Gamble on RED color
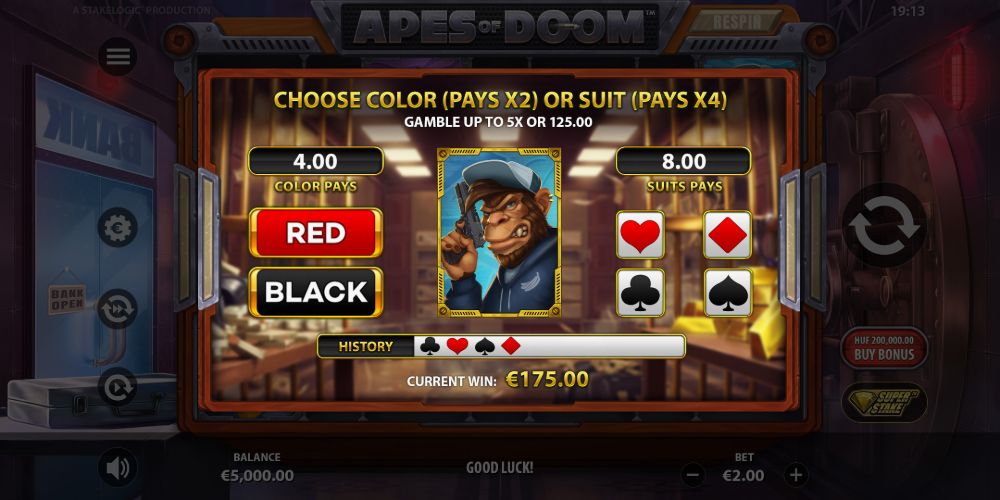This screenshot has width=1000, height=500. [x=316, y=233]
